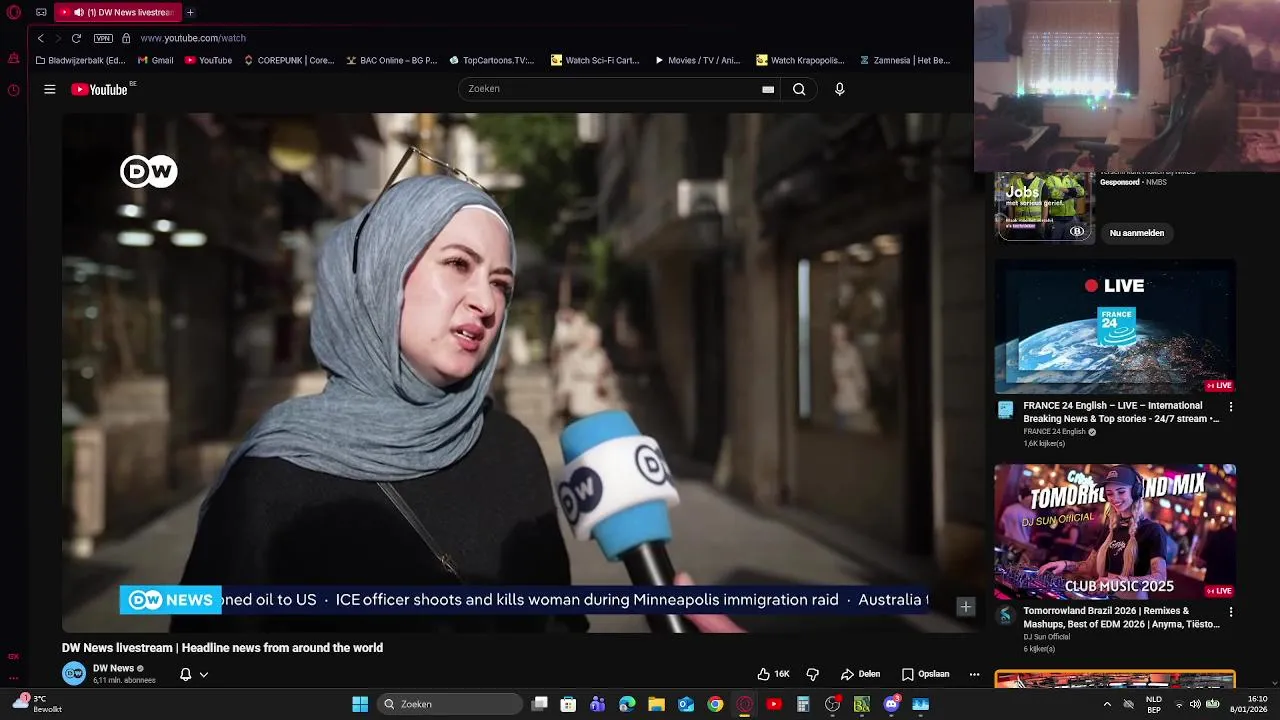
Task: Reload the current page
Action: (76, 38)
